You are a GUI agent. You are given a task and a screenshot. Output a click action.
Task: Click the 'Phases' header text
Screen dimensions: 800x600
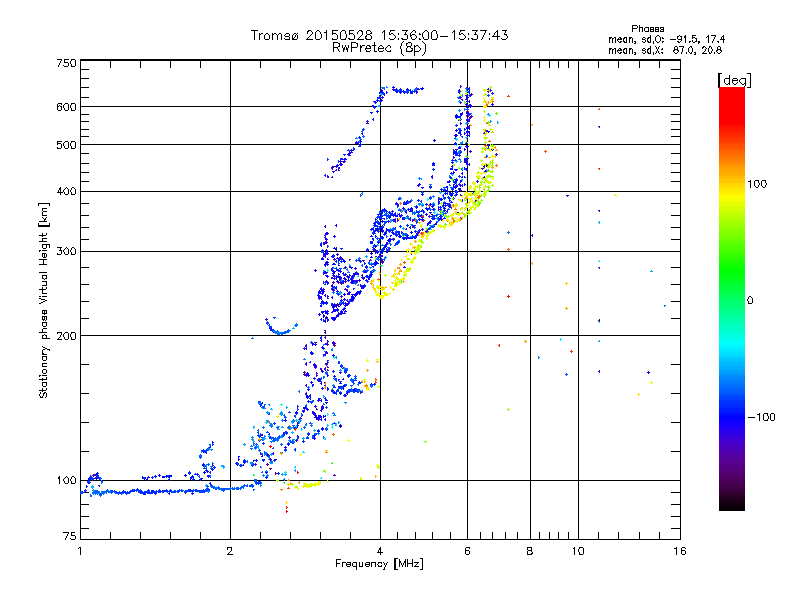click(x=647, y=29)
